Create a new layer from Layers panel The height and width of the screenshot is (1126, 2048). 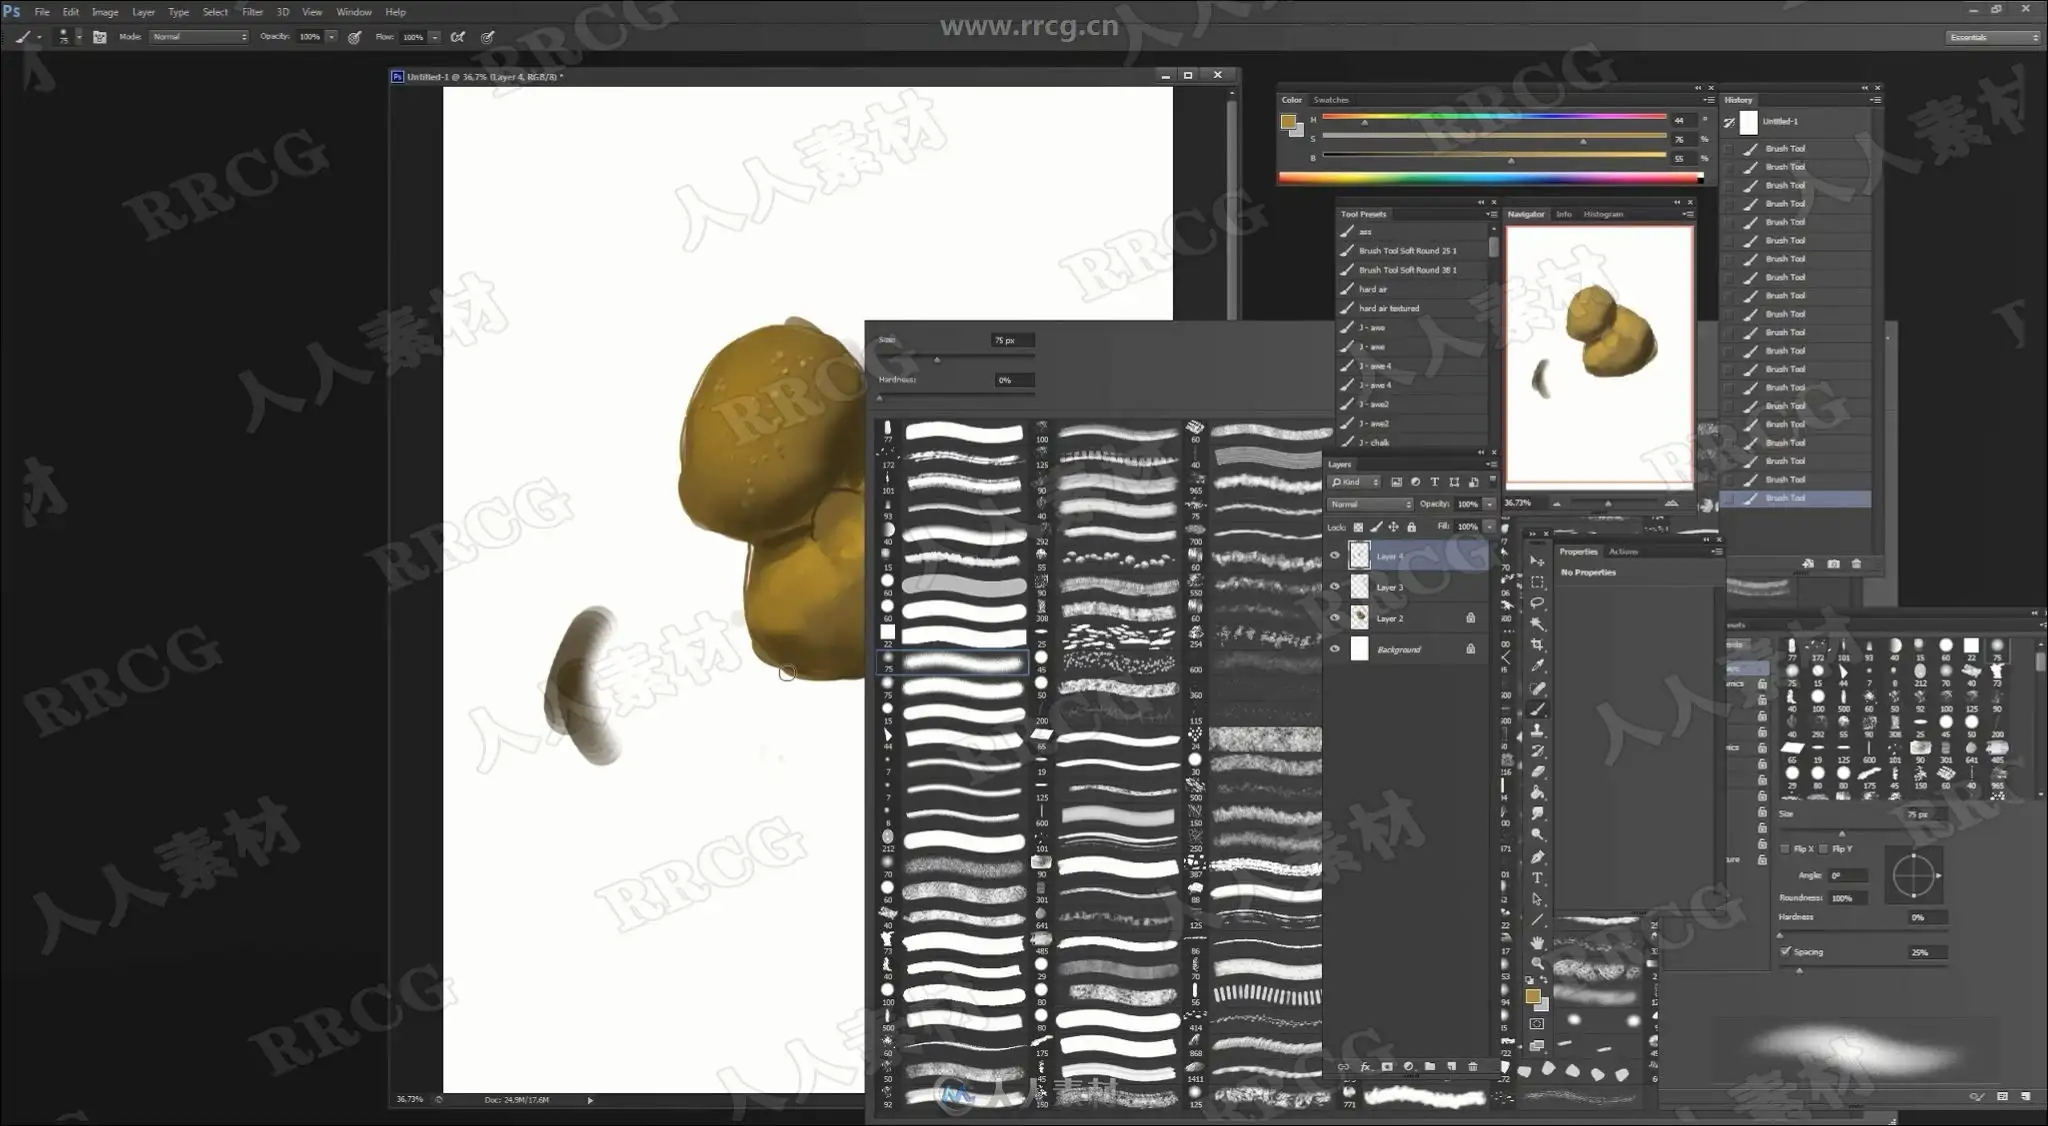pyautogui.click(x=1451, y=1067)
